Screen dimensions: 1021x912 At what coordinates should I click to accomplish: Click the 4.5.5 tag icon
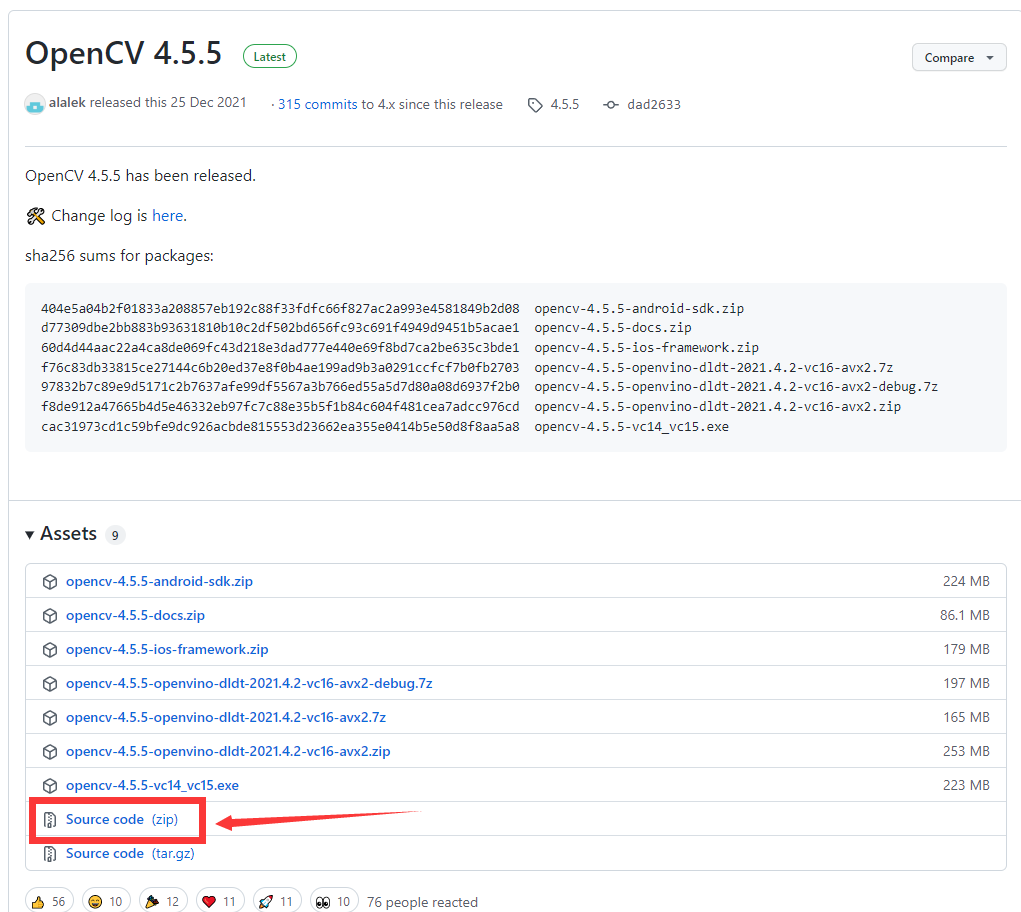coord(535,105)
